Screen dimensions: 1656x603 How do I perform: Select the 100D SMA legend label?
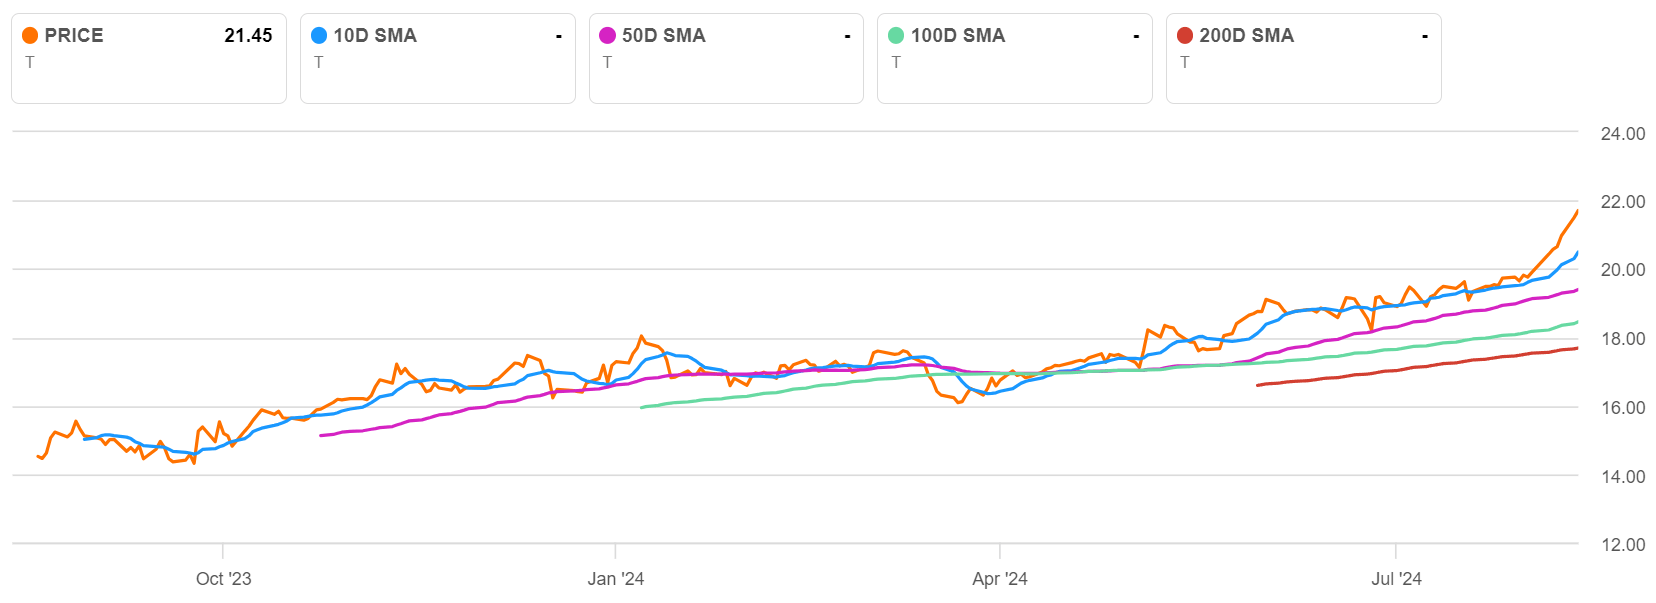click(957, 36)
